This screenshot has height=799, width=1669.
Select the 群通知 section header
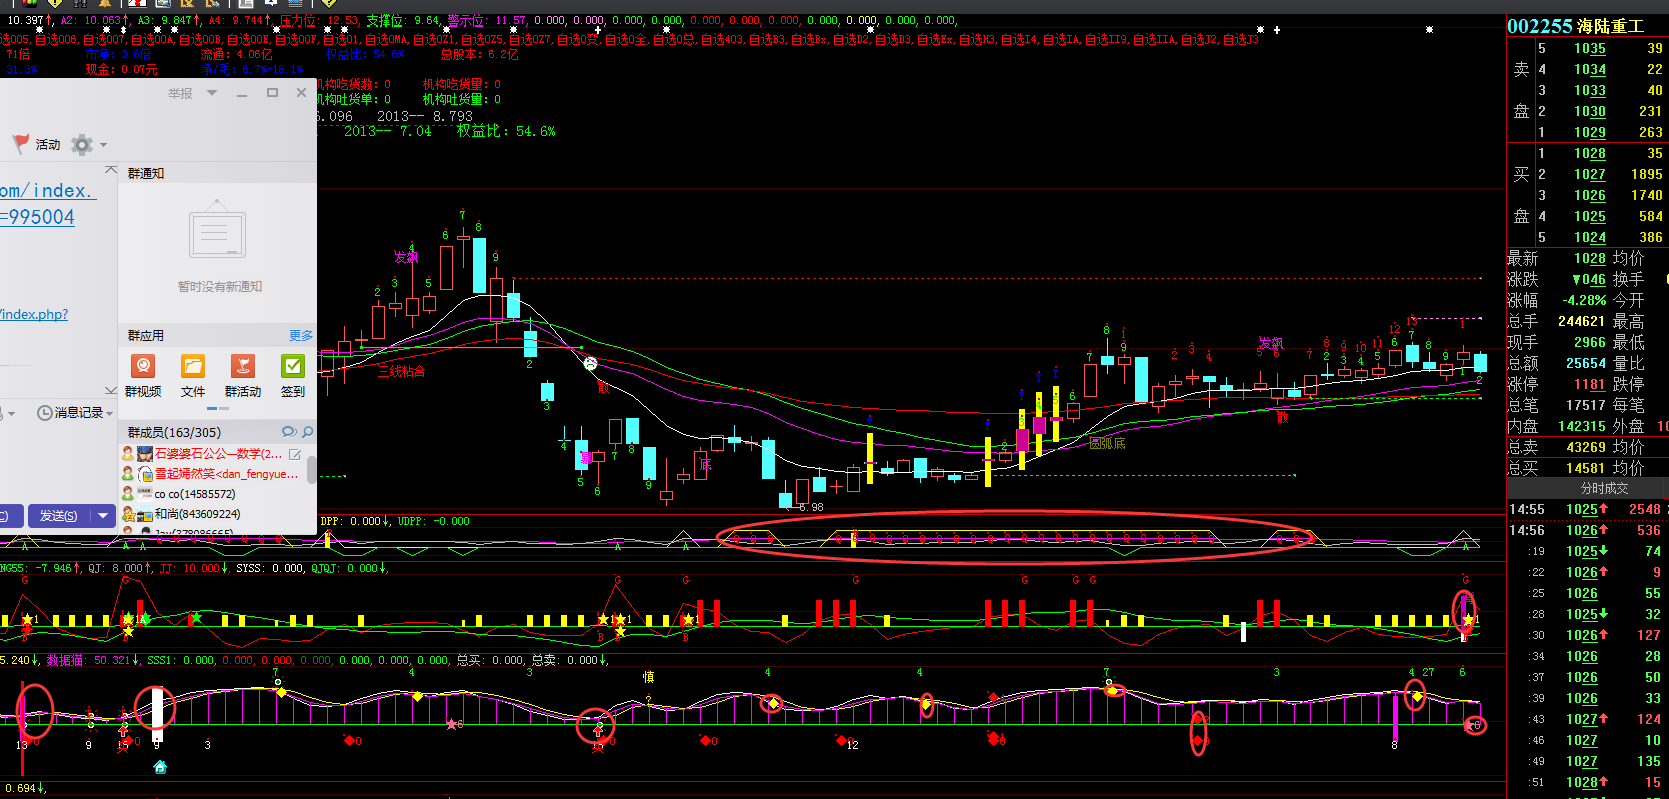(146, 173)
